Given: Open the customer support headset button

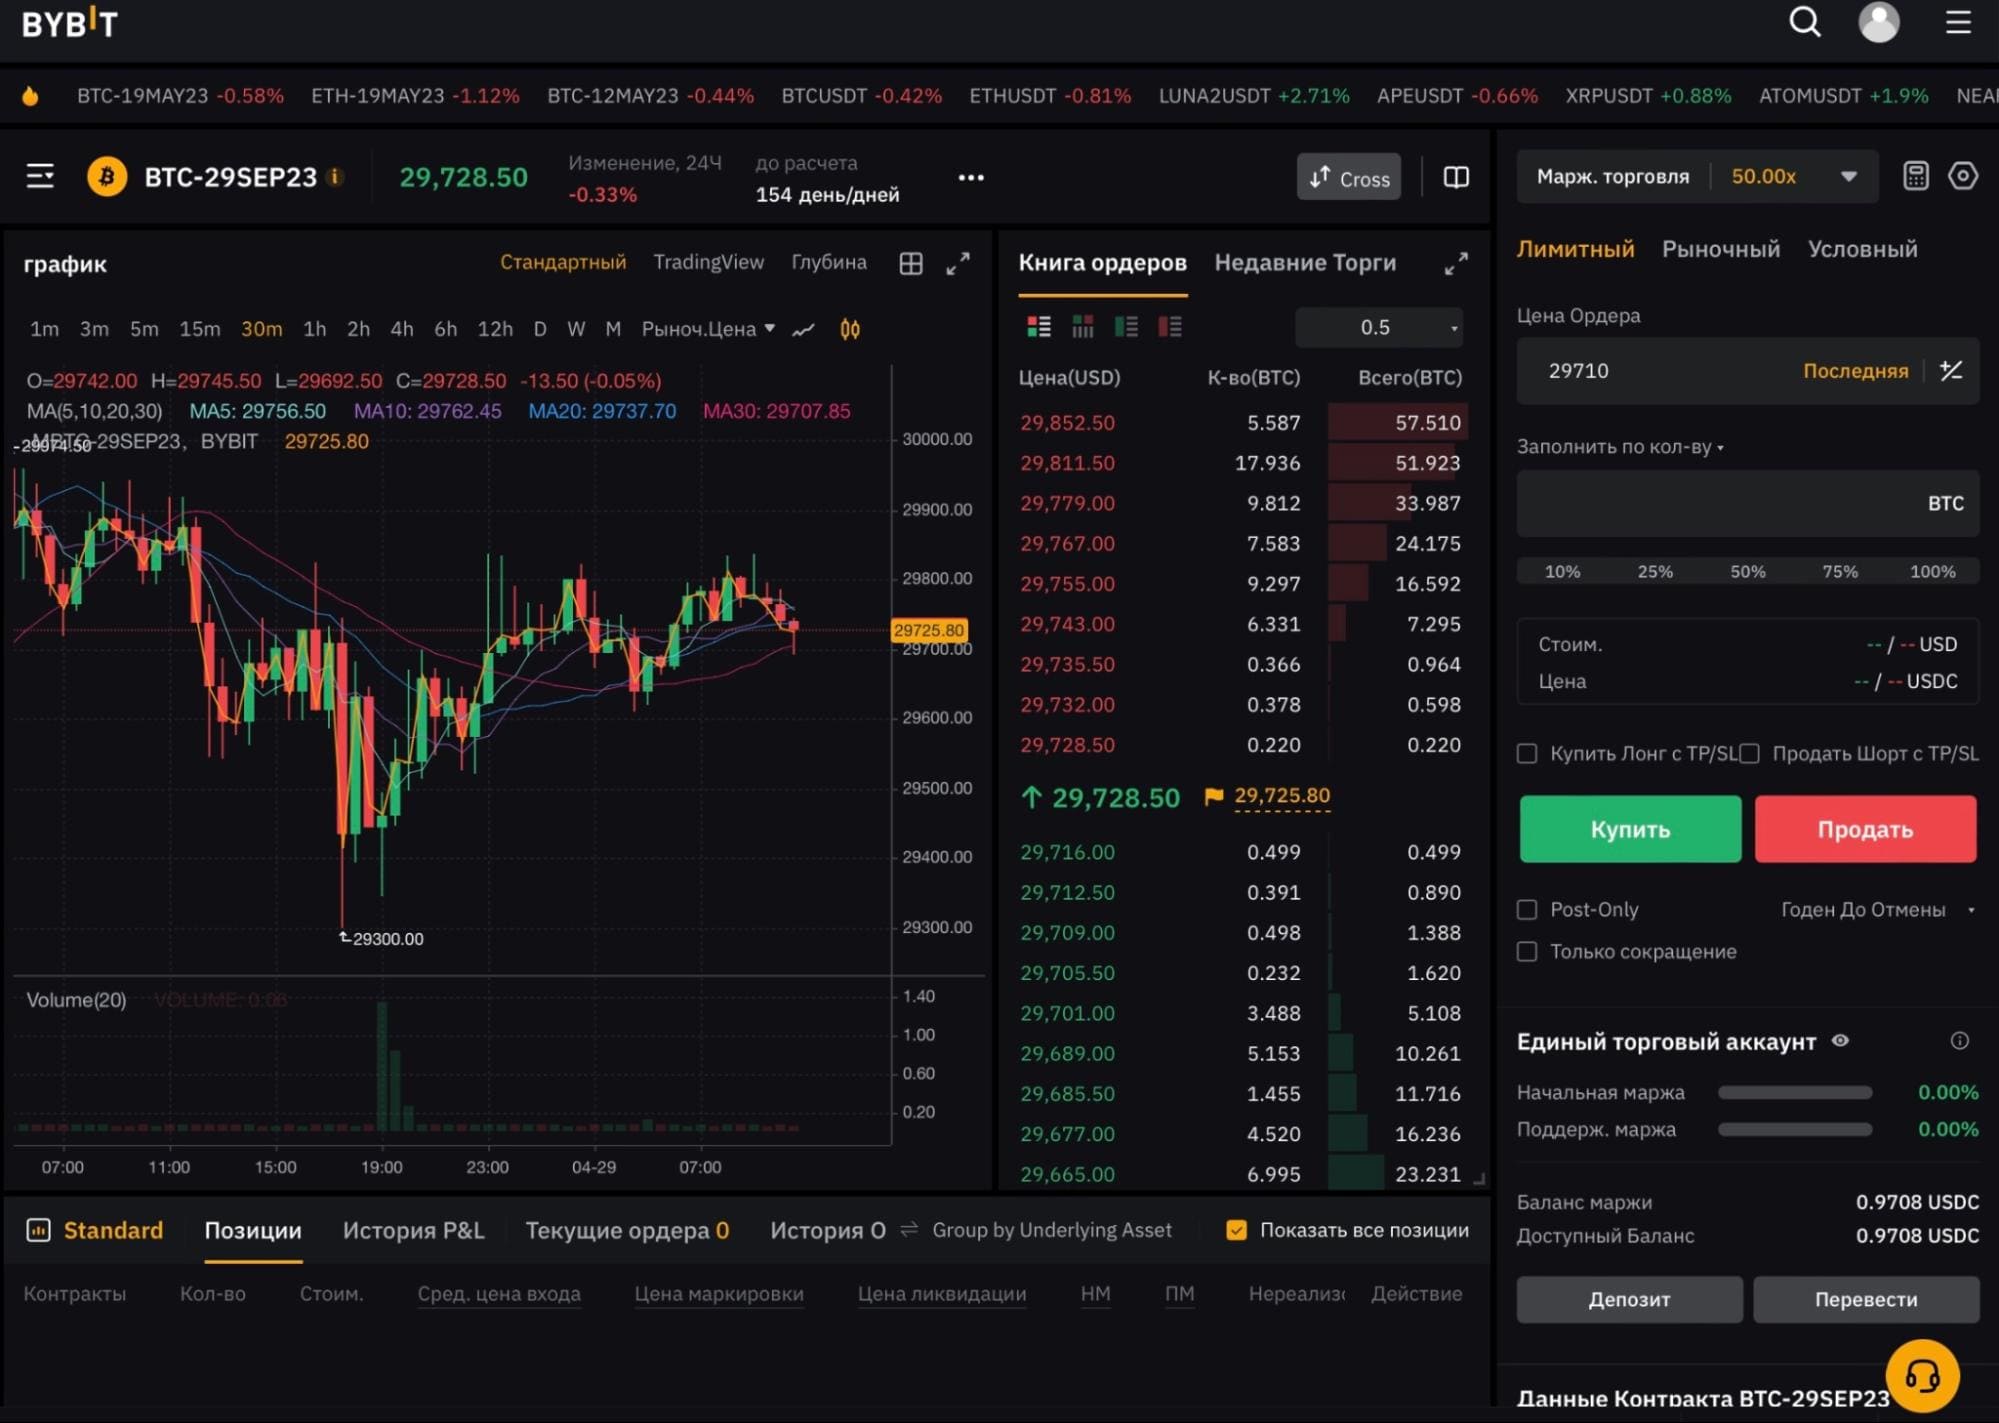Looking at the screenshot, I should 1921,1376.
